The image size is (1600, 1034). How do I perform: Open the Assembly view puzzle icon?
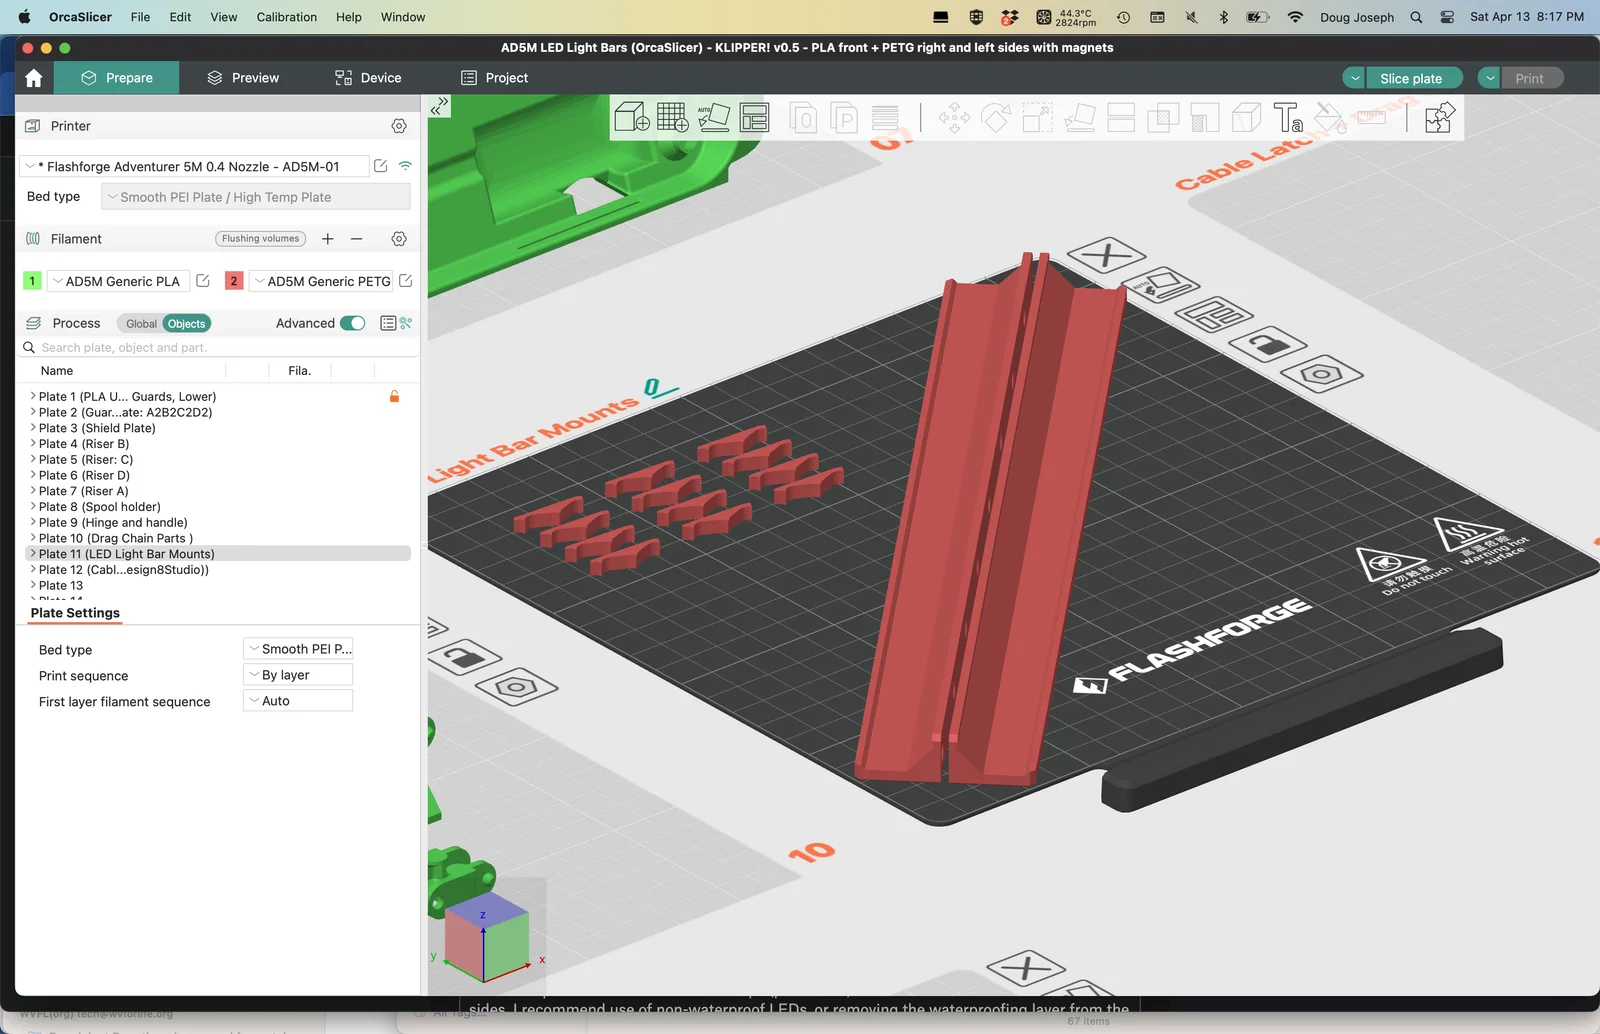click(1439, 118)
